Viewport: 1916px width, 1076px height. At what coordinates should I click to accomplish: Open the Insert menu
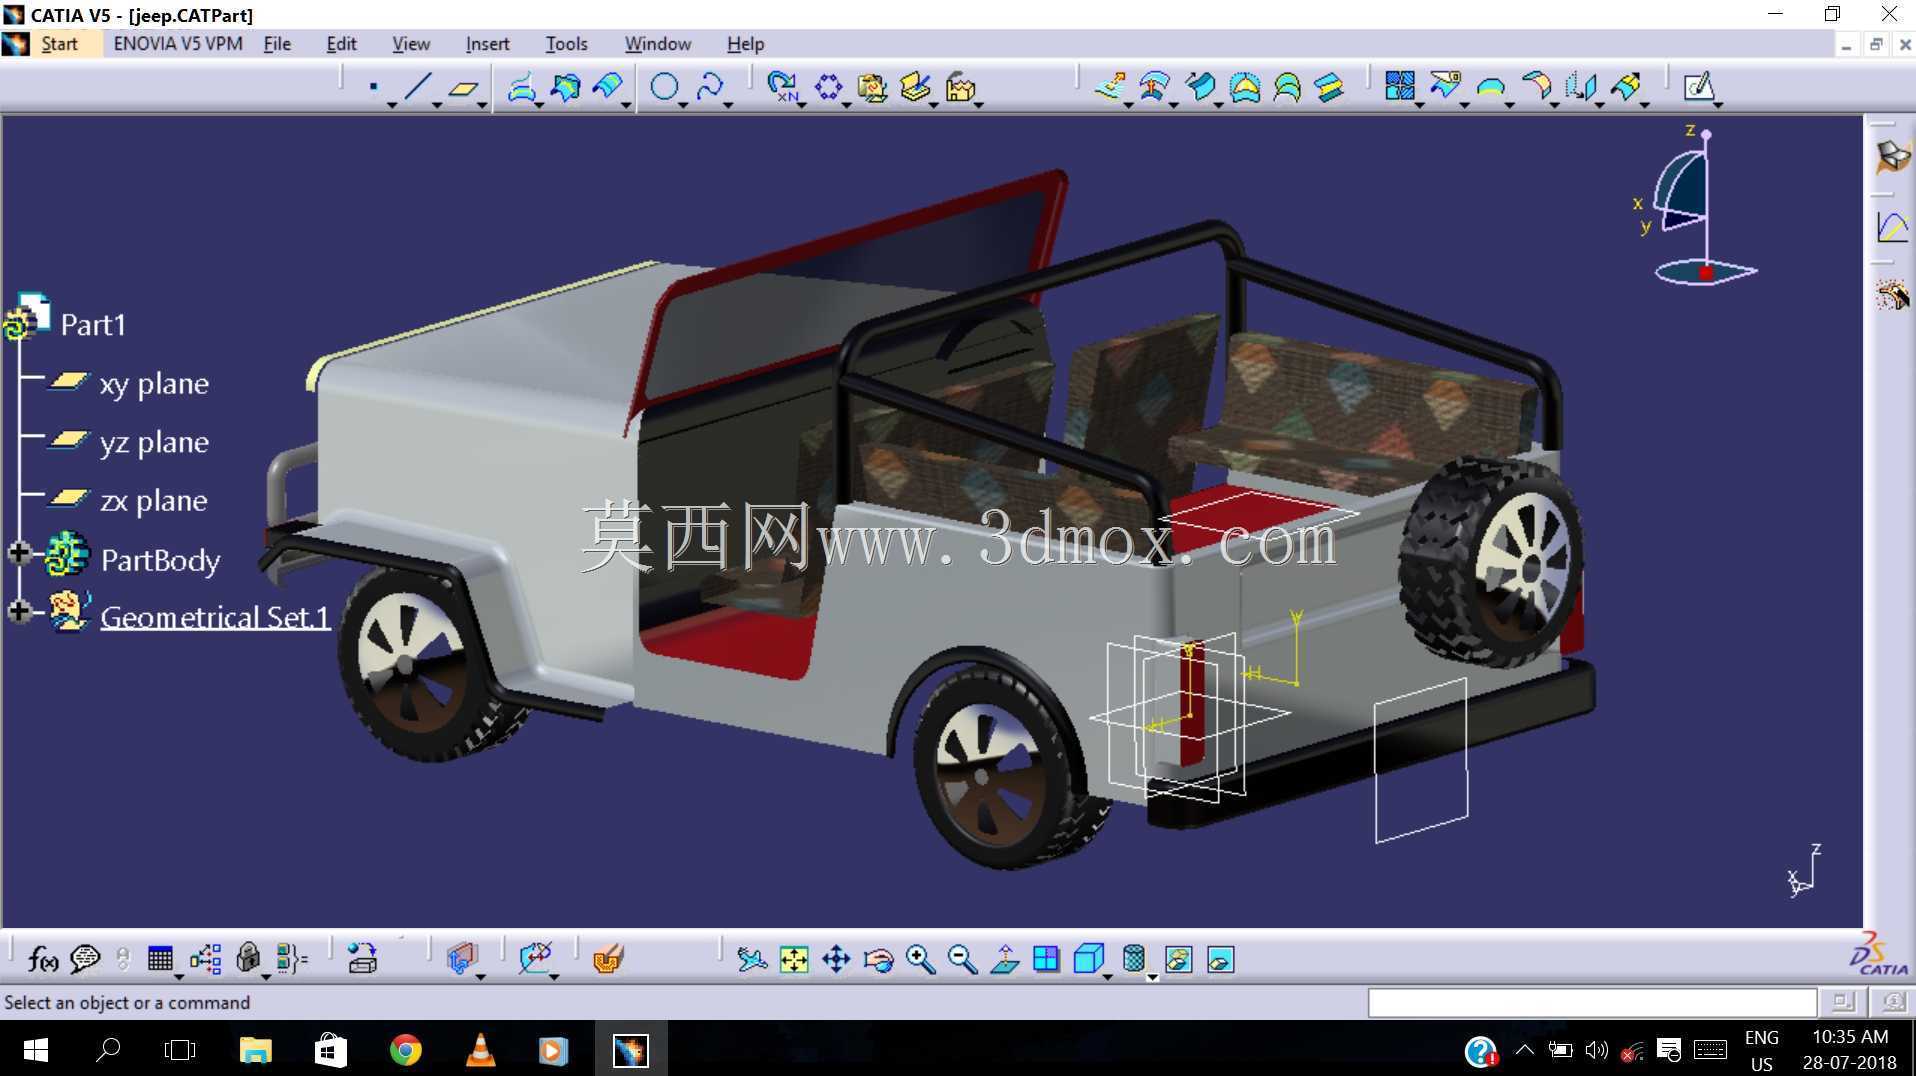click(x=487, y=44)
